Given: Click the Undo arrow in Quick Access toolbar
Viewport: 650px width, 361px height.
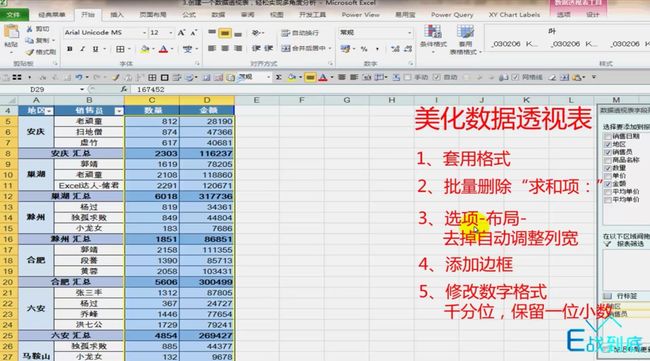Looking at the screenshot, I should pyautogui.click(x=79, y=77).
